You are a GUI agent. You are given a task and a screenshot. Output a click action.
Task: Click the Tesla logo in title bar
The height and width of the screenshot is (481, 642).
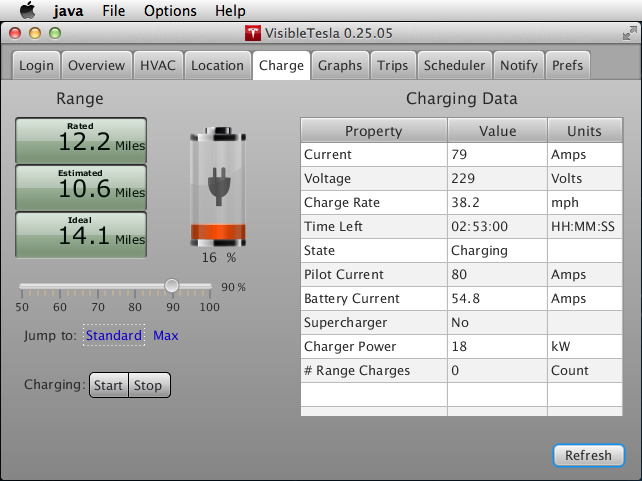coord(253,33)
